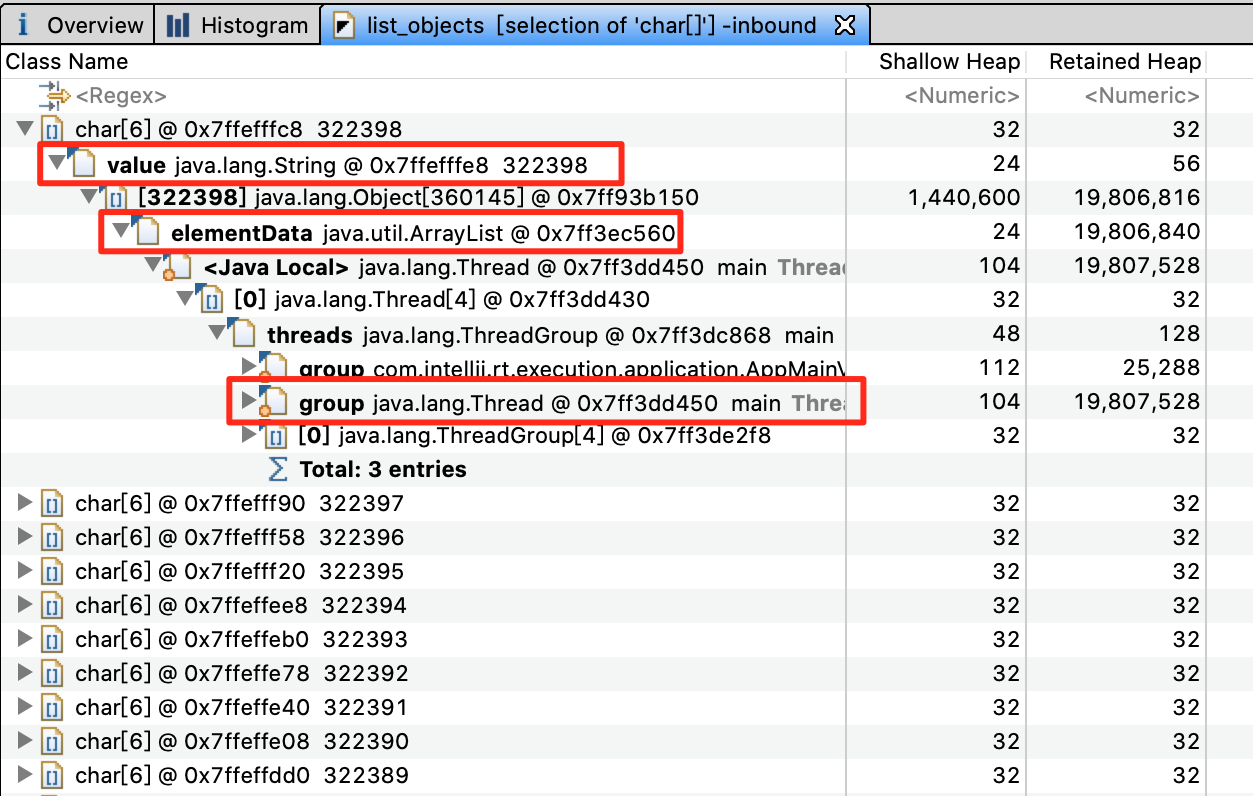Click icon of group java.lang.Thread main row
Viewport: 1253px width, 796px height.
[273, 401]
